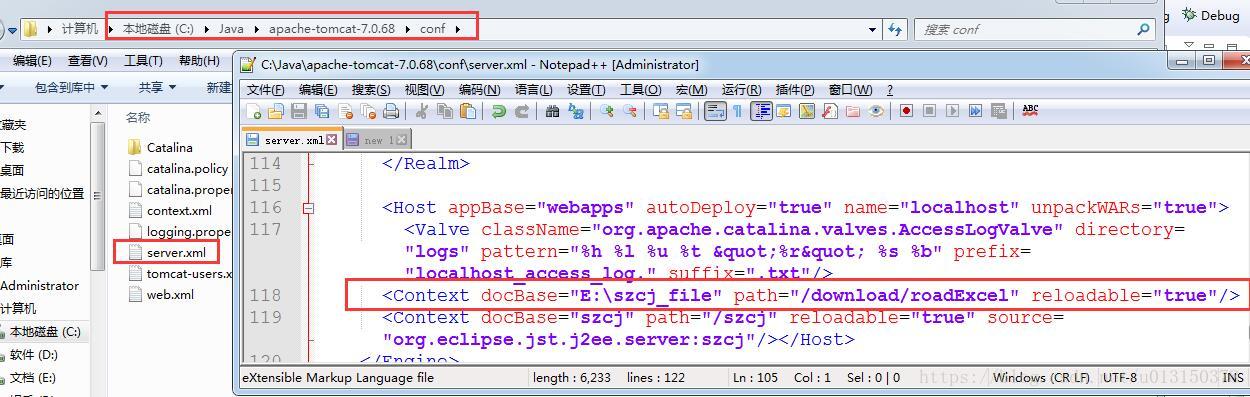Click the 搜索 conf search field
The height and width of the screenshot is (397, 1250).
[1035, 29]
